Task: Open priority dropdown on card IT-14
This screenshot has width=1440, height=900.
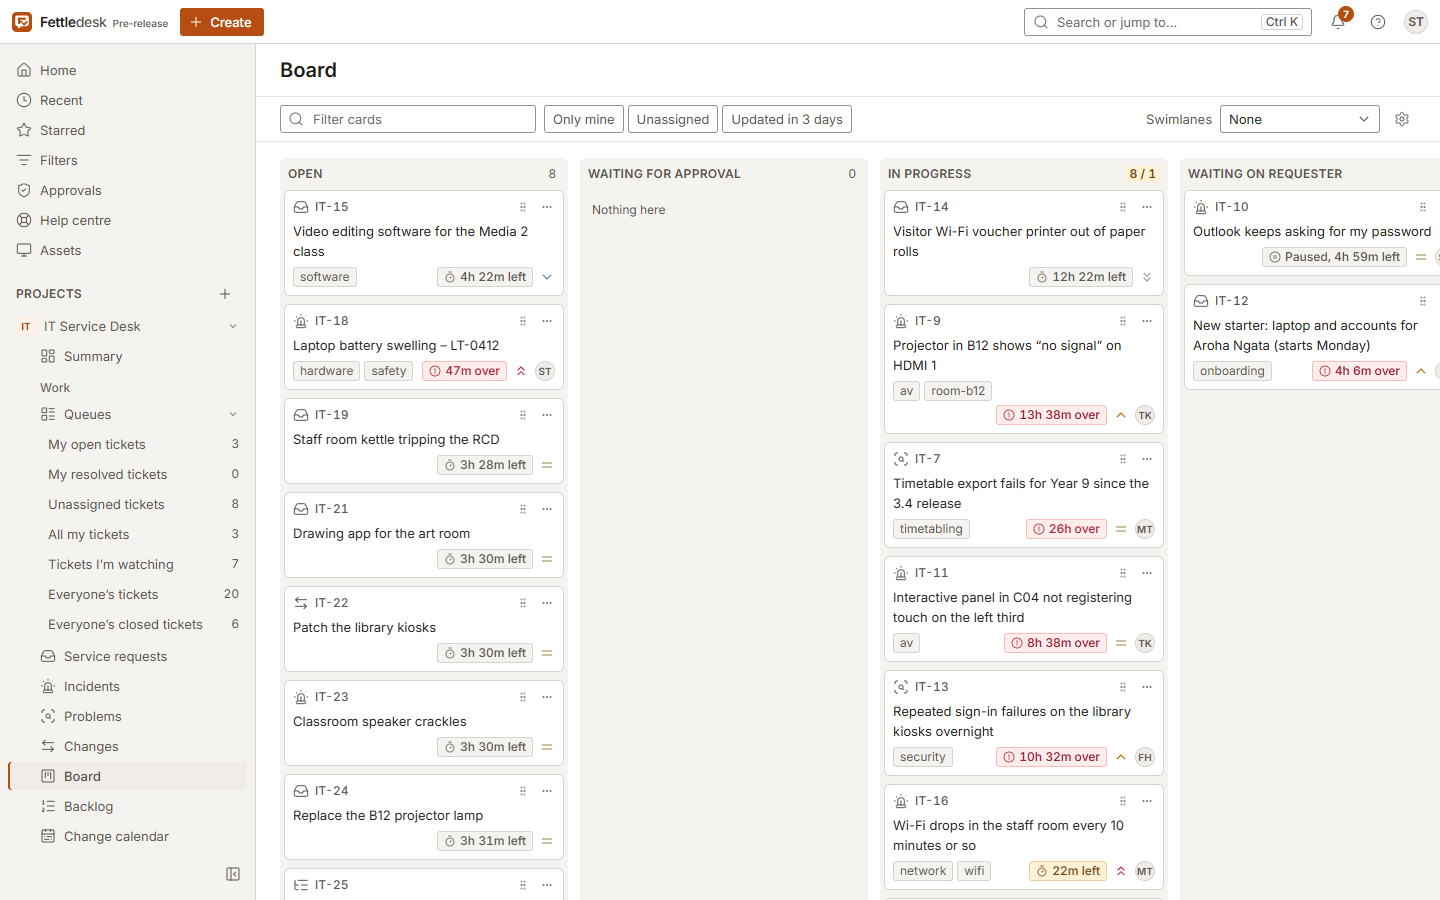Action: point(1147,277)
